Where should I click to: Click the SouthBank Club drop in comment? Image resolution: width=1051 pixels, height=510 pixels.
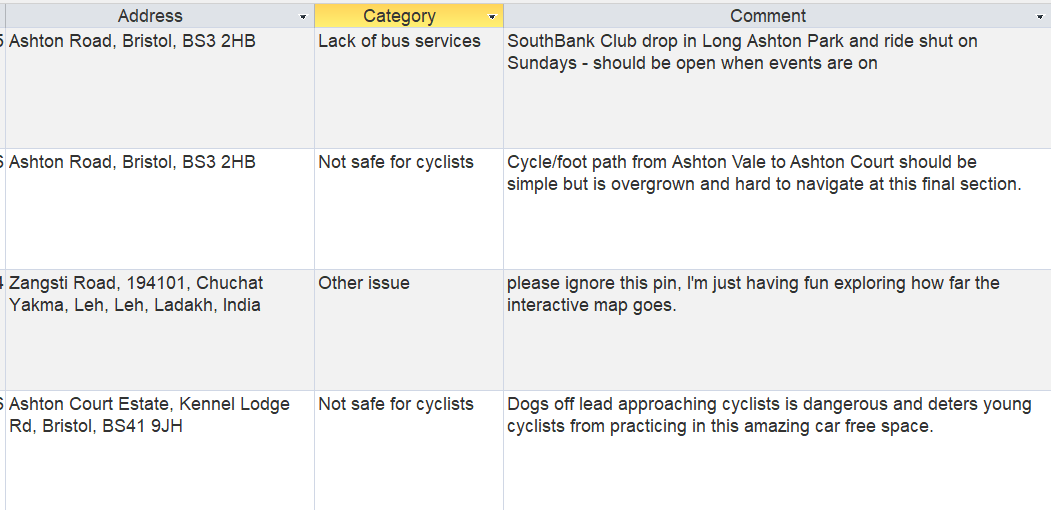pos(742,53)
